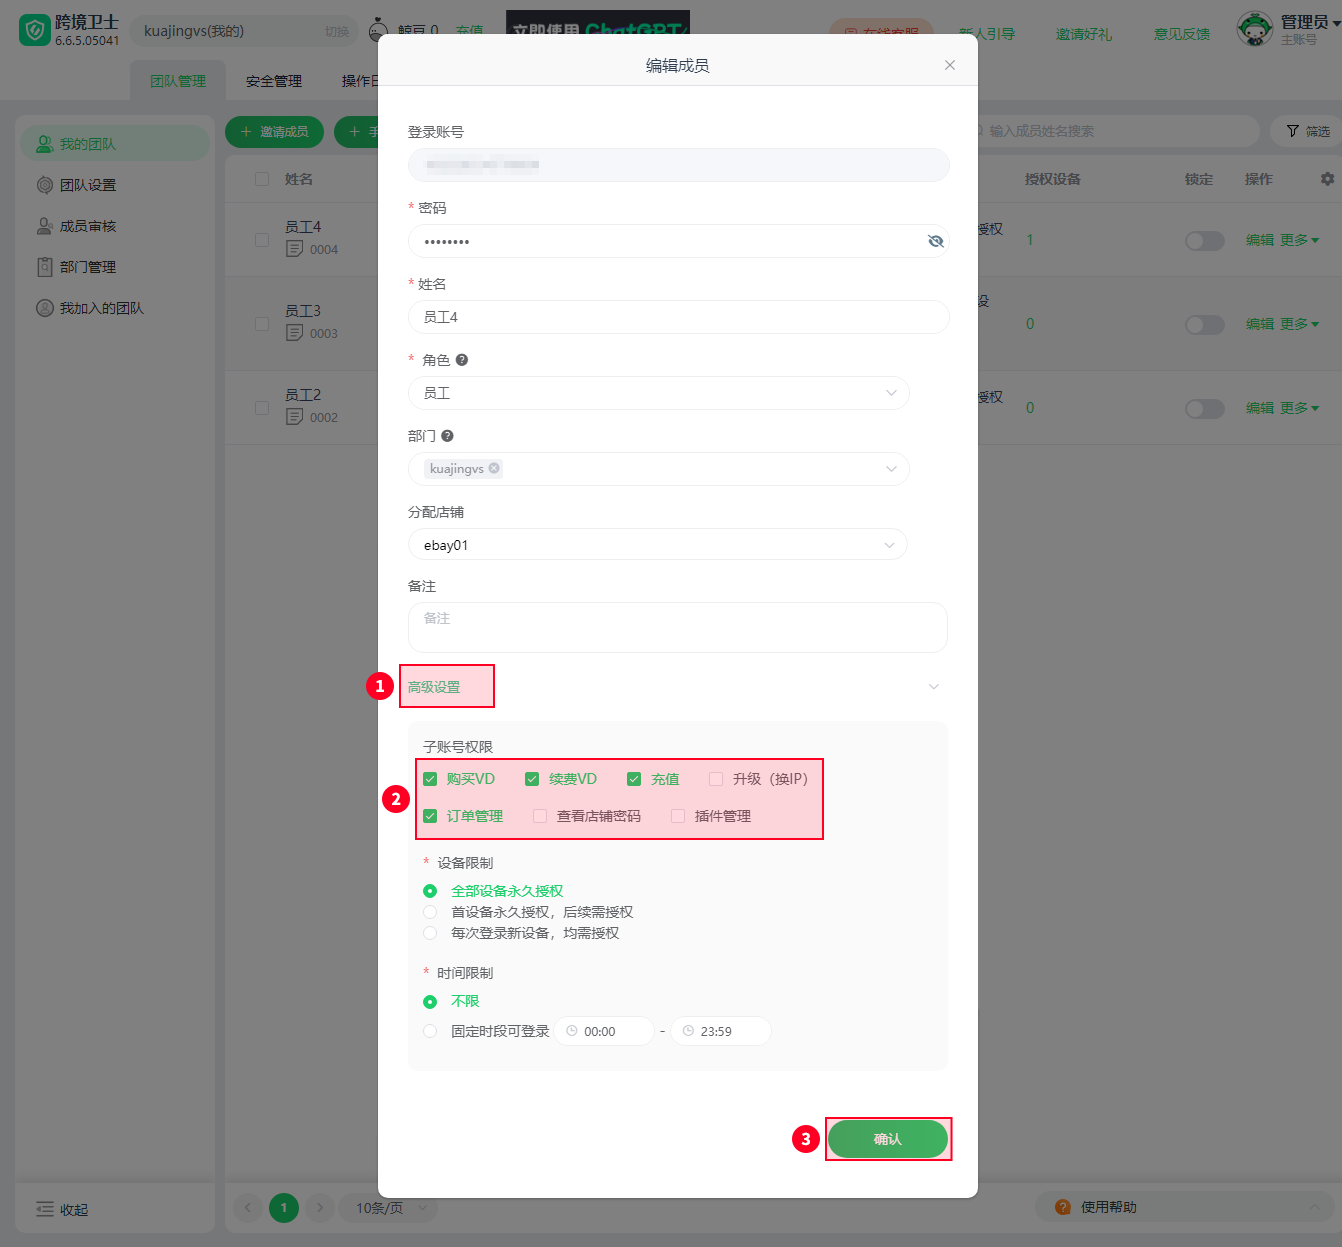The width and height of the screenshot is (1342, 1247).
Task: Confirm changes with the 确认 button
Action: [888, 1139]
